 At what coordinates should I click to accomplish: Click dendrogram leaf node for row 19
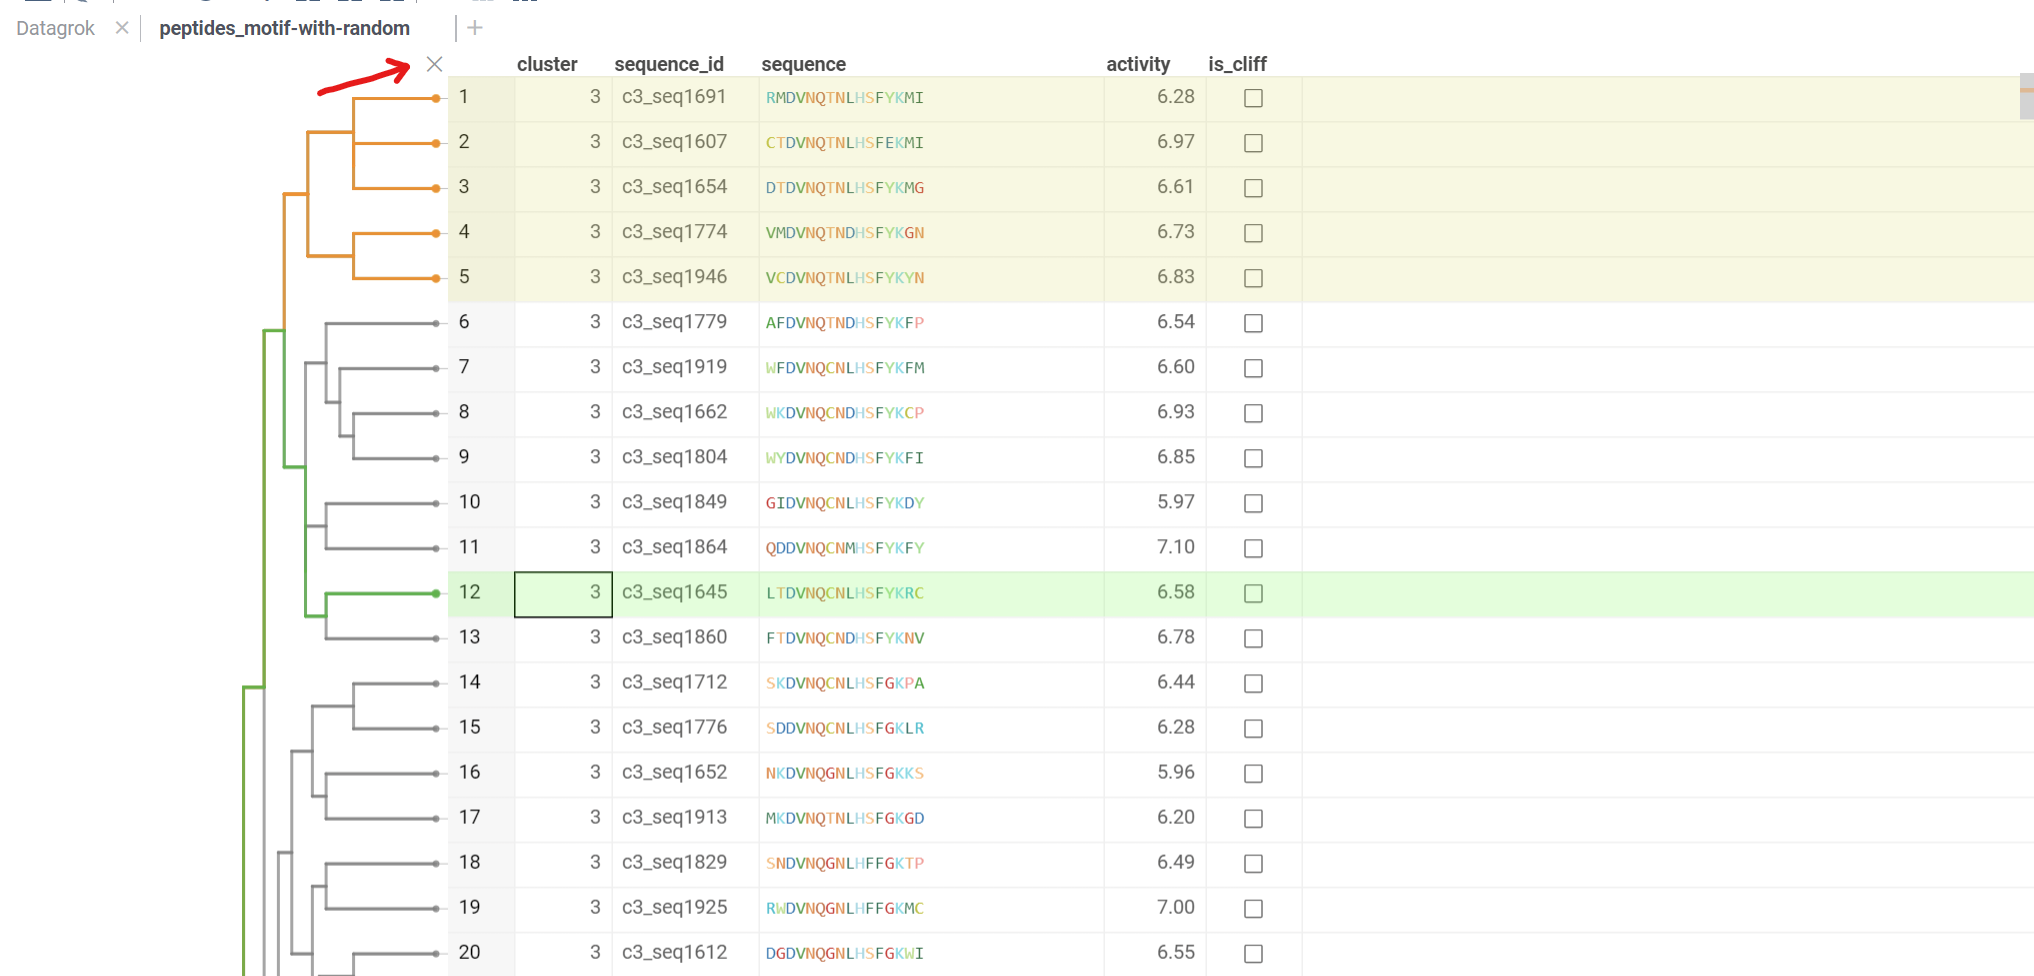coord(436,908)
